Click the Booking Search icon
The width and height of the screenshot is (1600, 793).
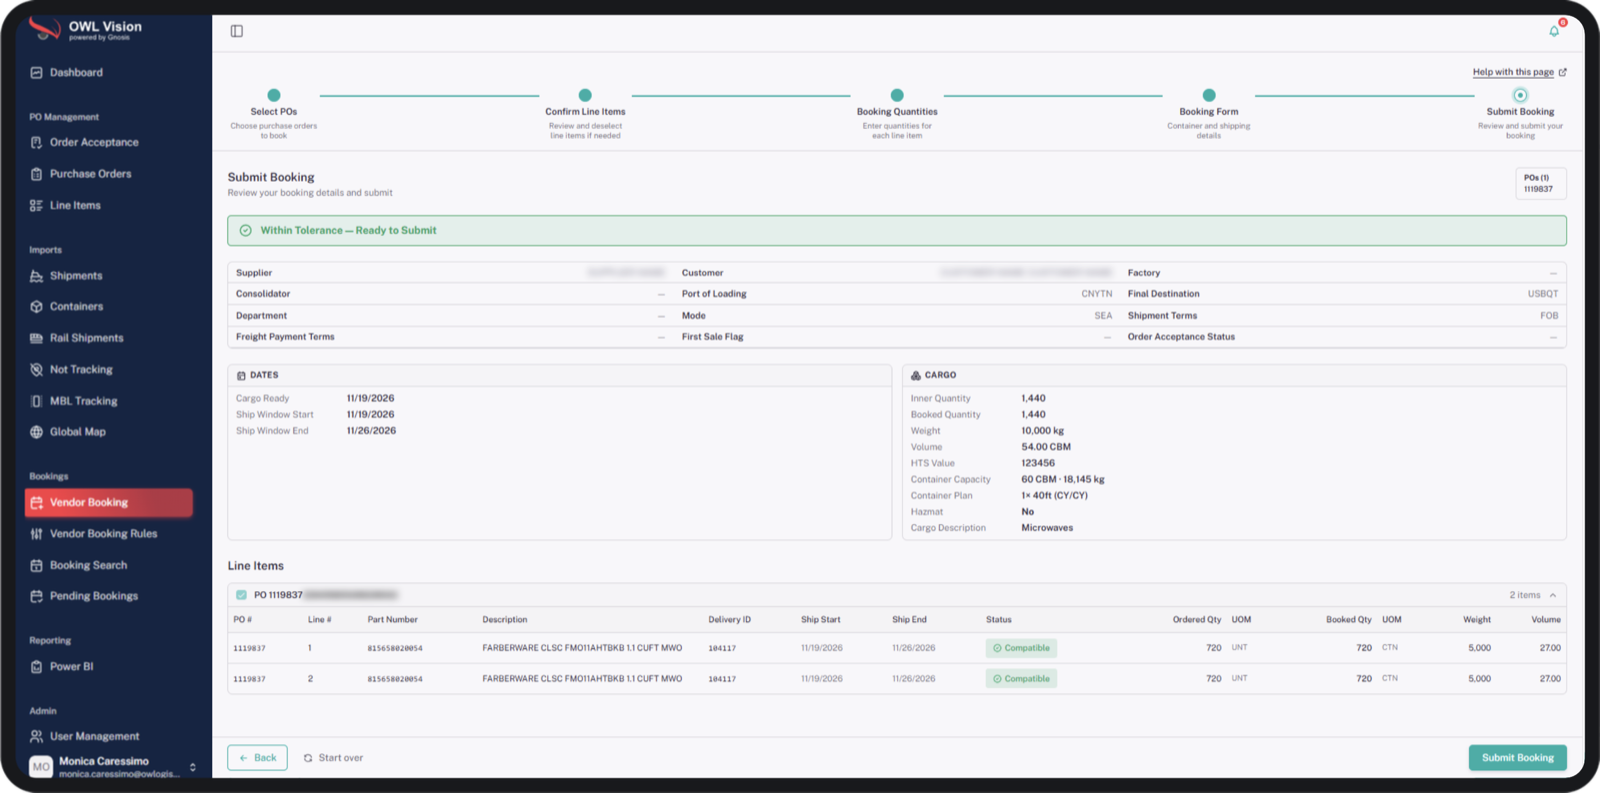click(36, 566)
